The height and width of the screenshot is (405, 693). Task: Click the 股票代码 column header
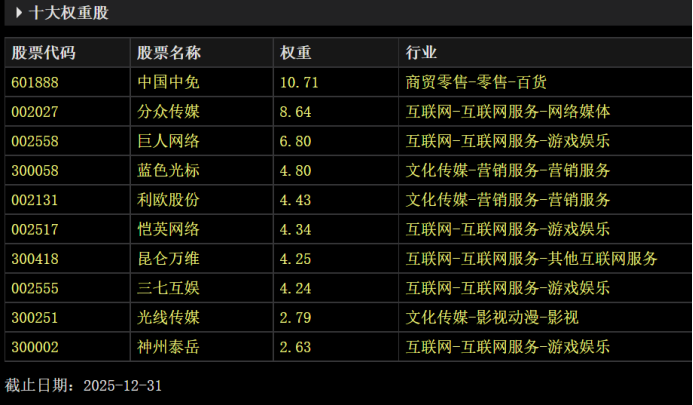click(43, 53)
